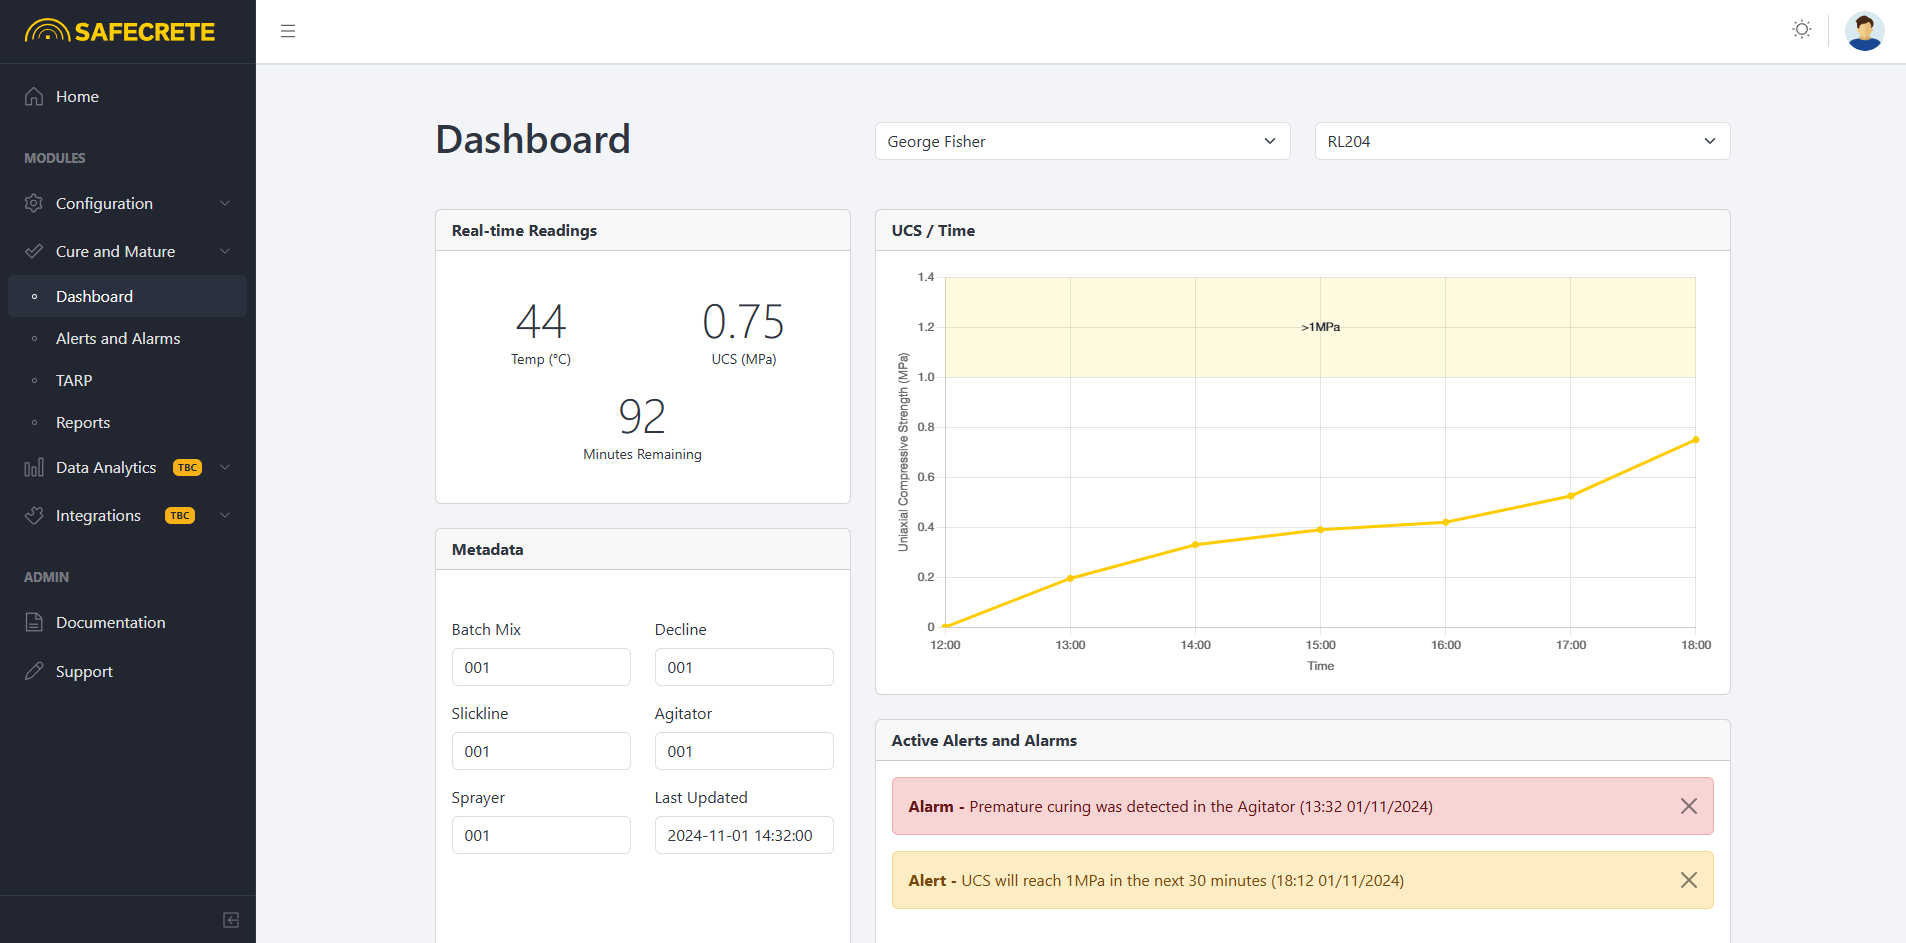Open the Support link

(x=84, y=672)
